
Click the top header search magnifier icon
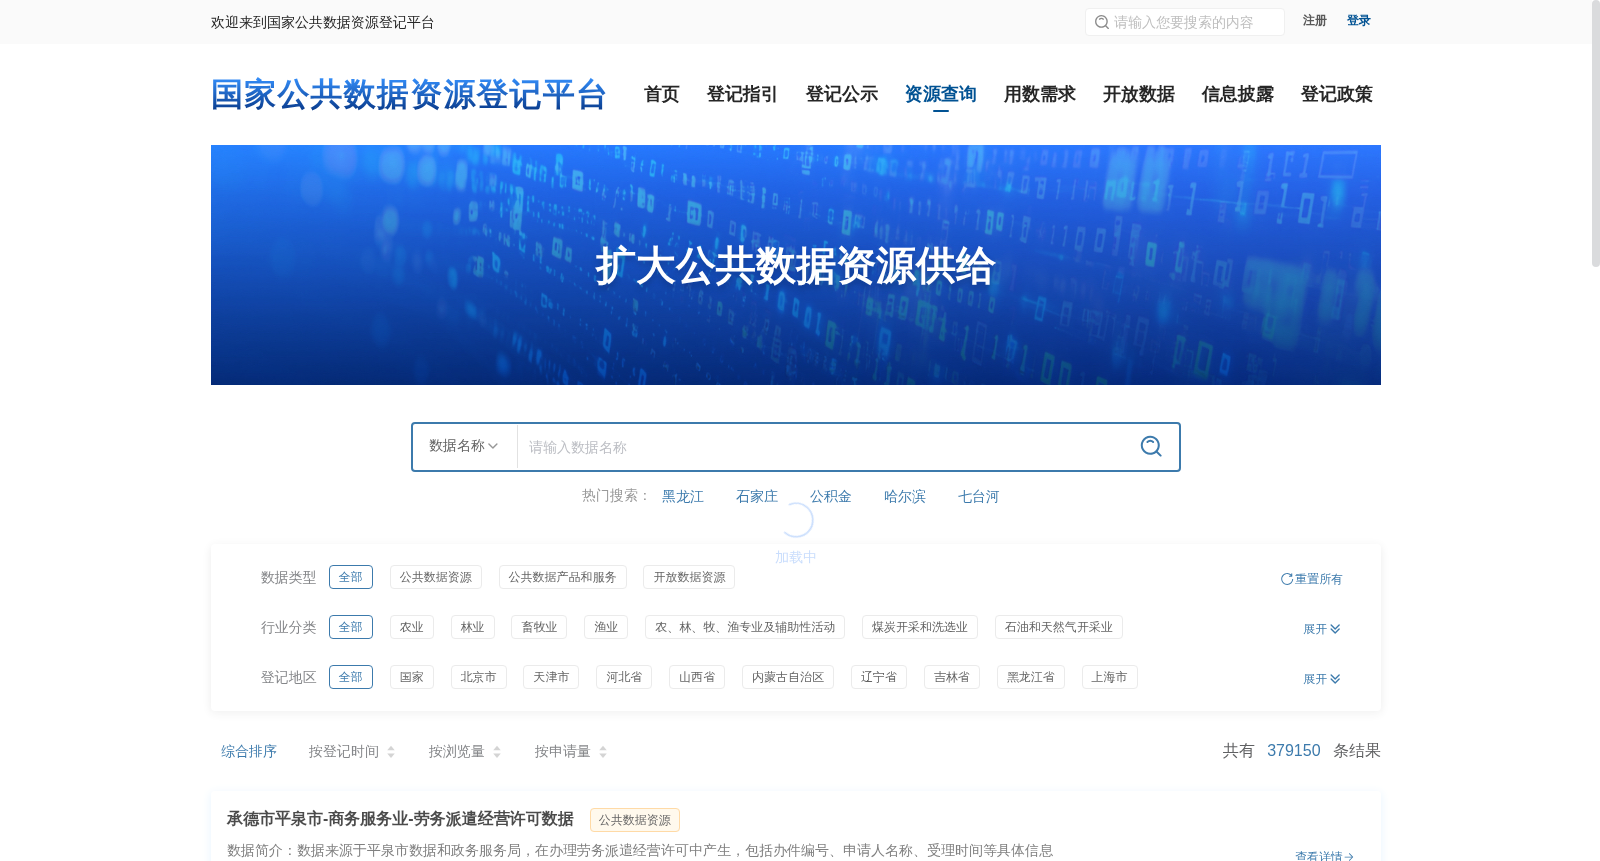click(1102, 22)
